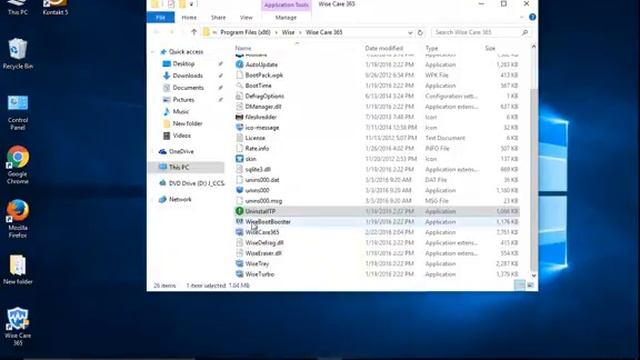The height and width of the screenshot is (360, 640).
Task: Select OneDrive in the navigation pane
Action: tap(181, 151)
